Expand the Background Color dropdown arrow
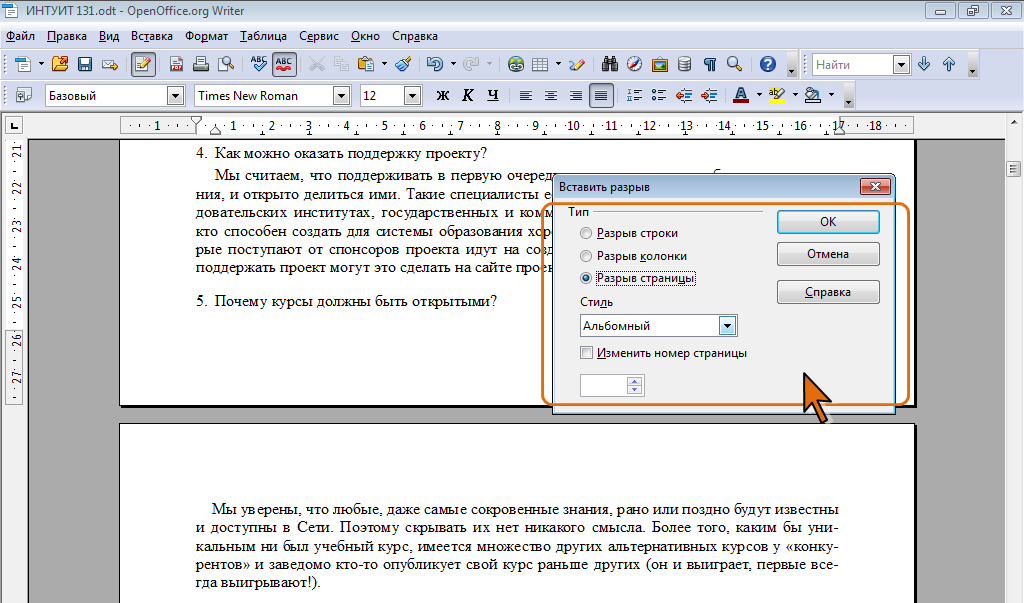The height and width of the screenshot is (603, 1024). tap(831, 95)
